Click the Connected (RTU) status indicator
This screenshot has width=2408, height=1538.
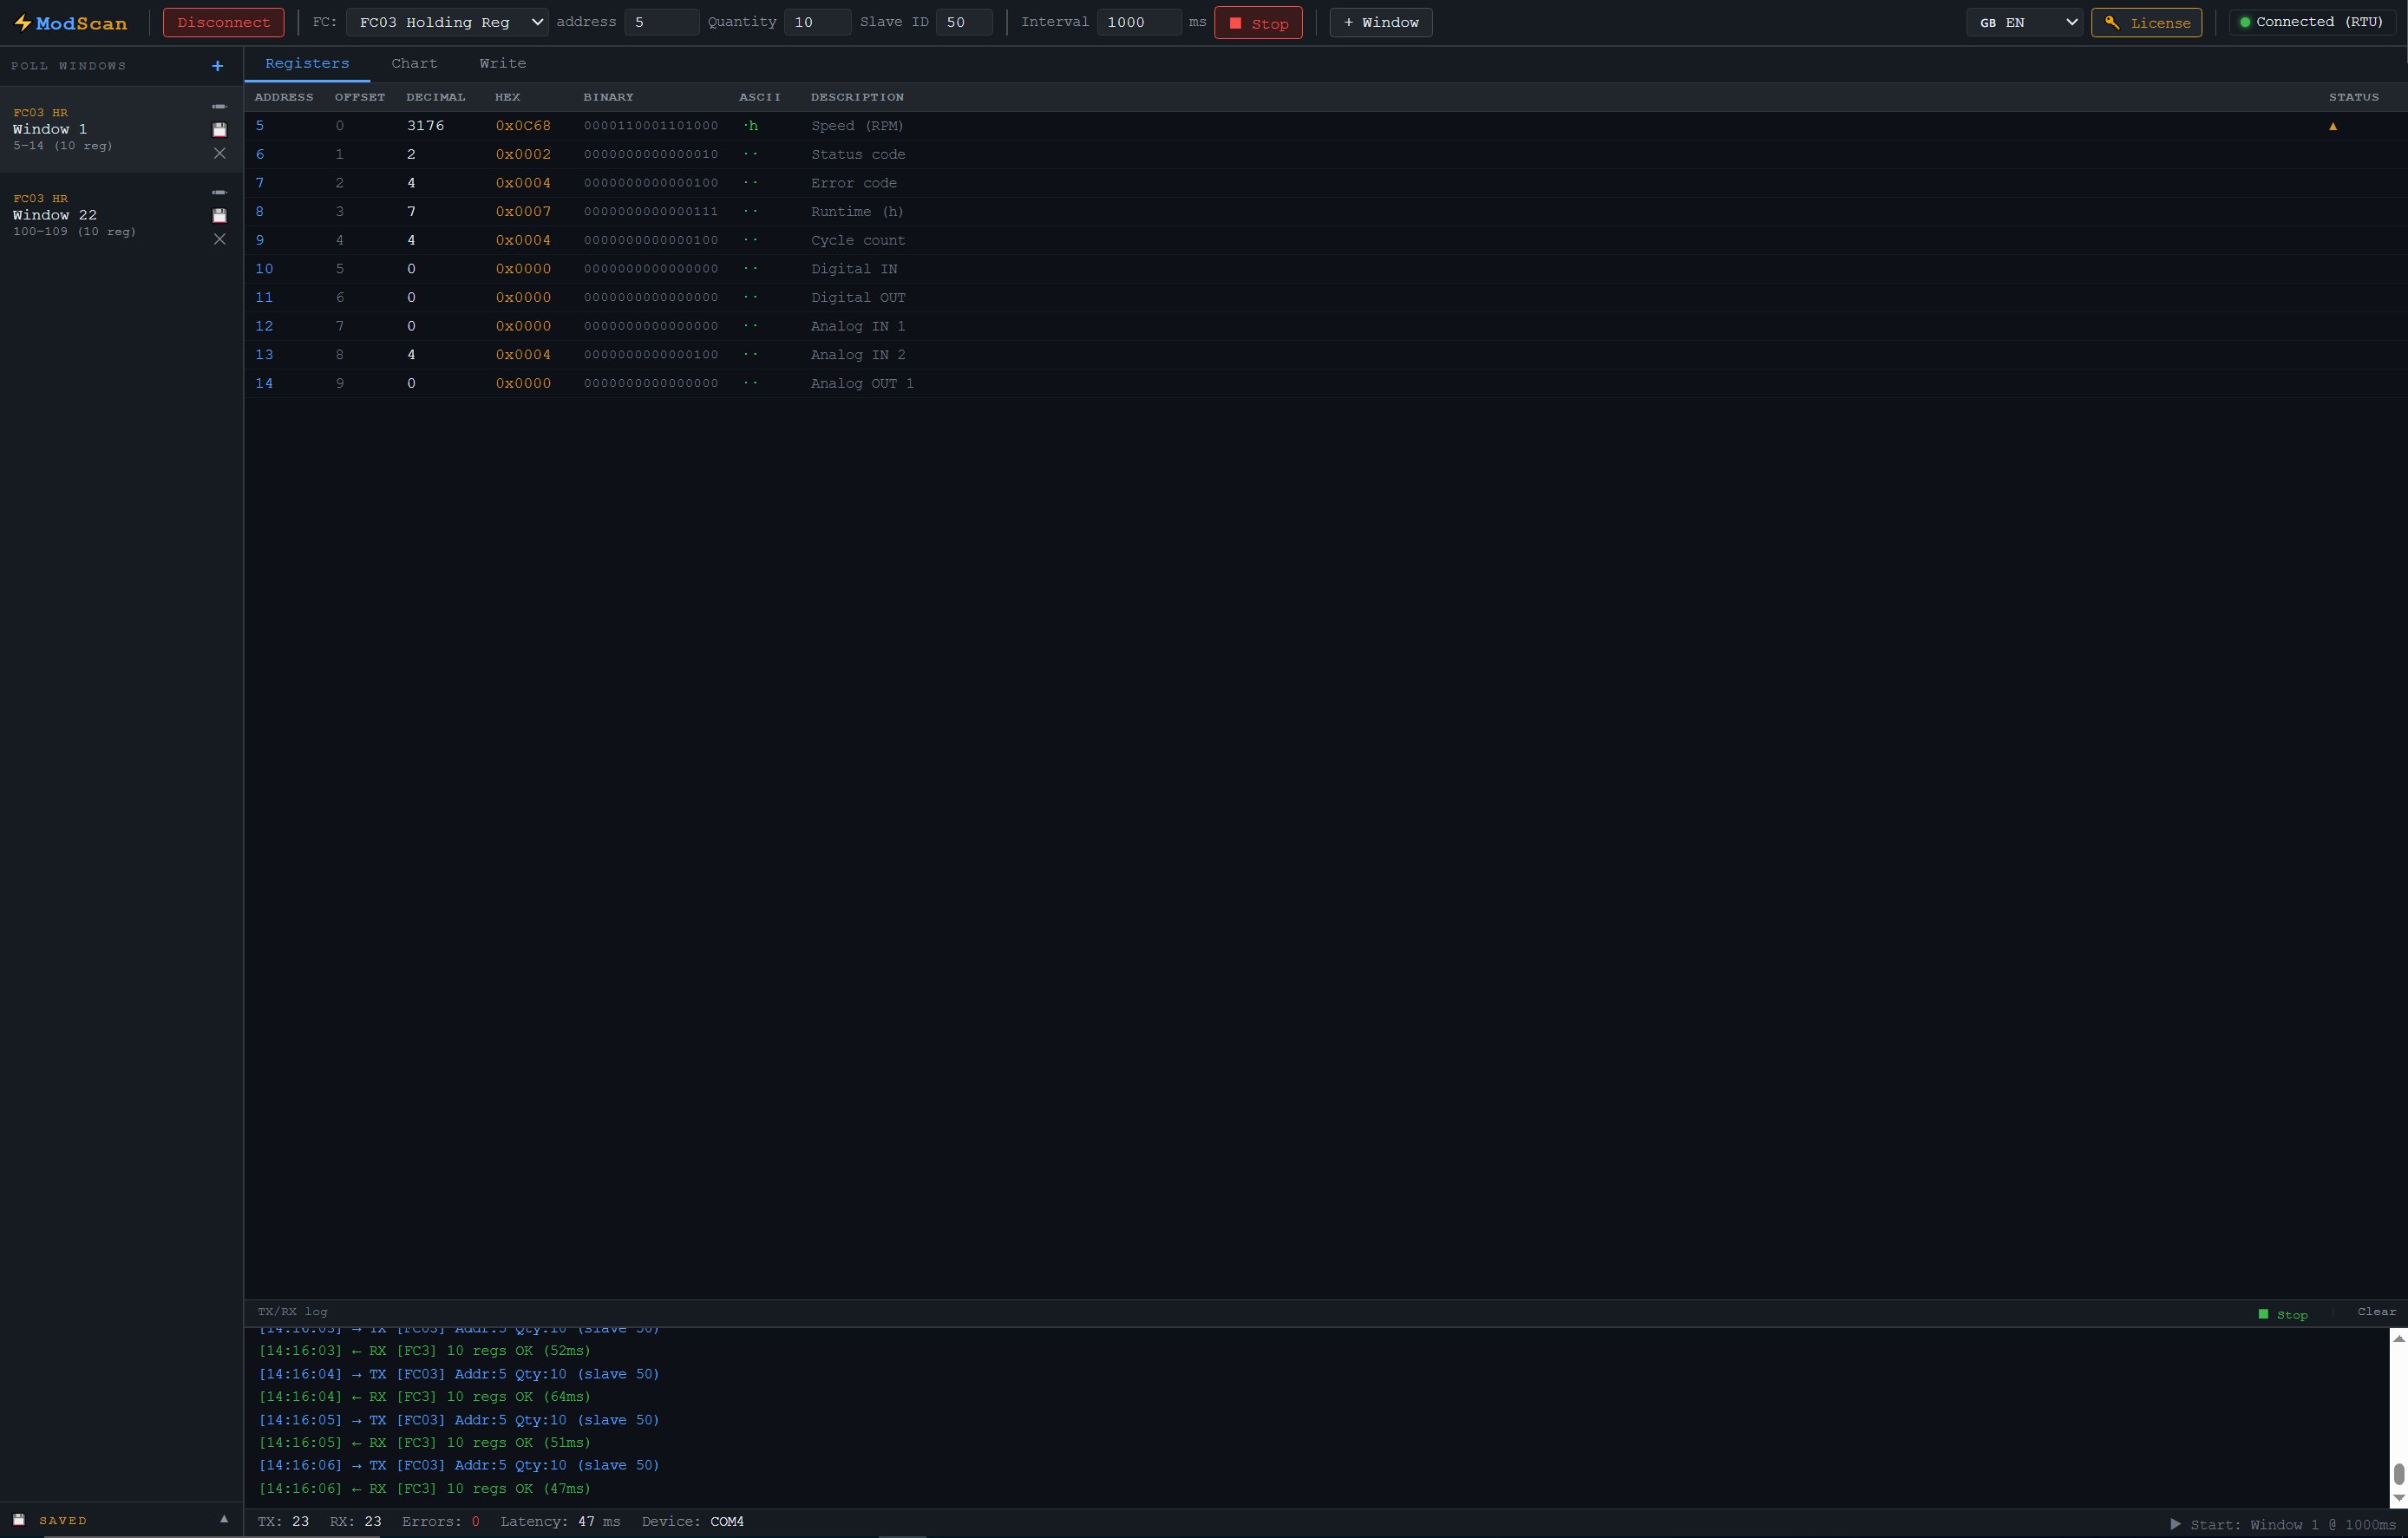(x=2311, y=22)
